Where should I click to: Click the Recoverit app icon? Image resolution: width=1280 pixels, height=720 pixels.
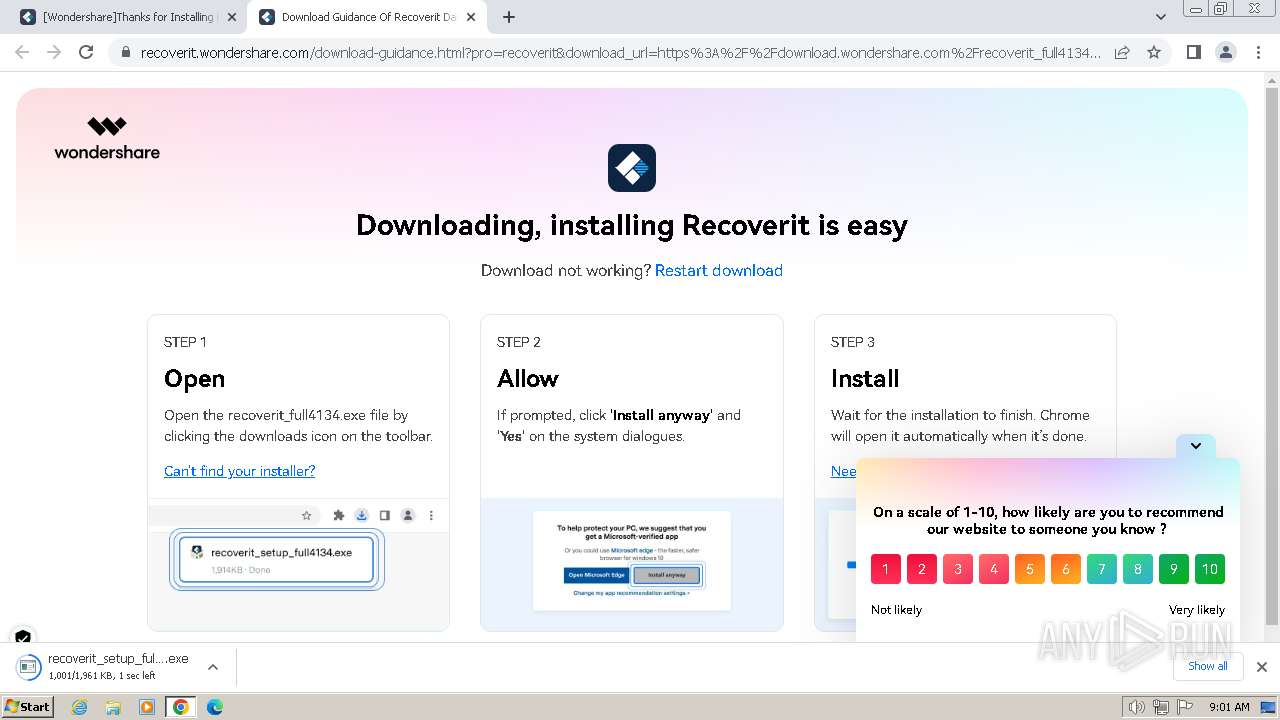[x=632, y=168]
